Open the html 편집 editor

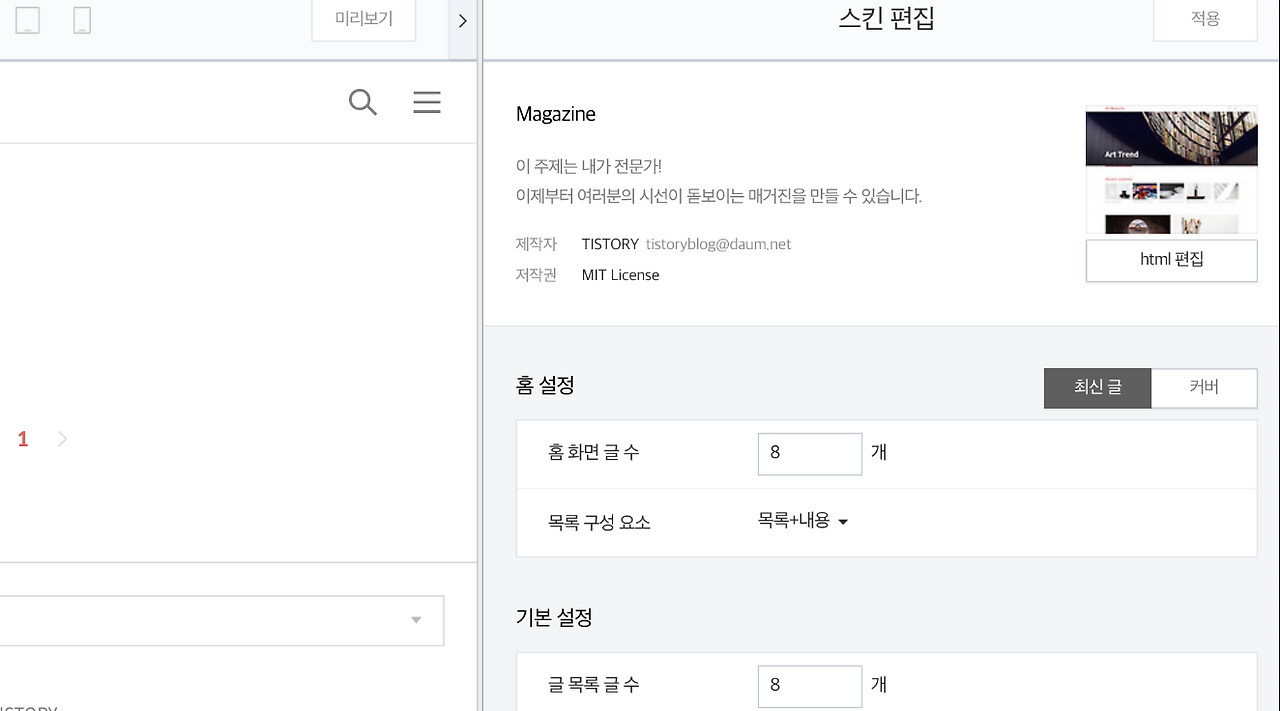pos(1171,260)
